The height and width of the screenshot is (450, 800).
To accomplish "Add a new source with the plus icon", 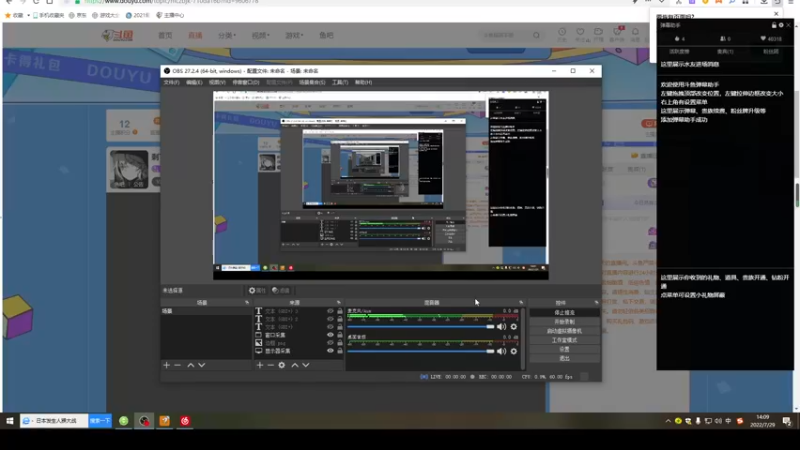I will click(260, 365).
